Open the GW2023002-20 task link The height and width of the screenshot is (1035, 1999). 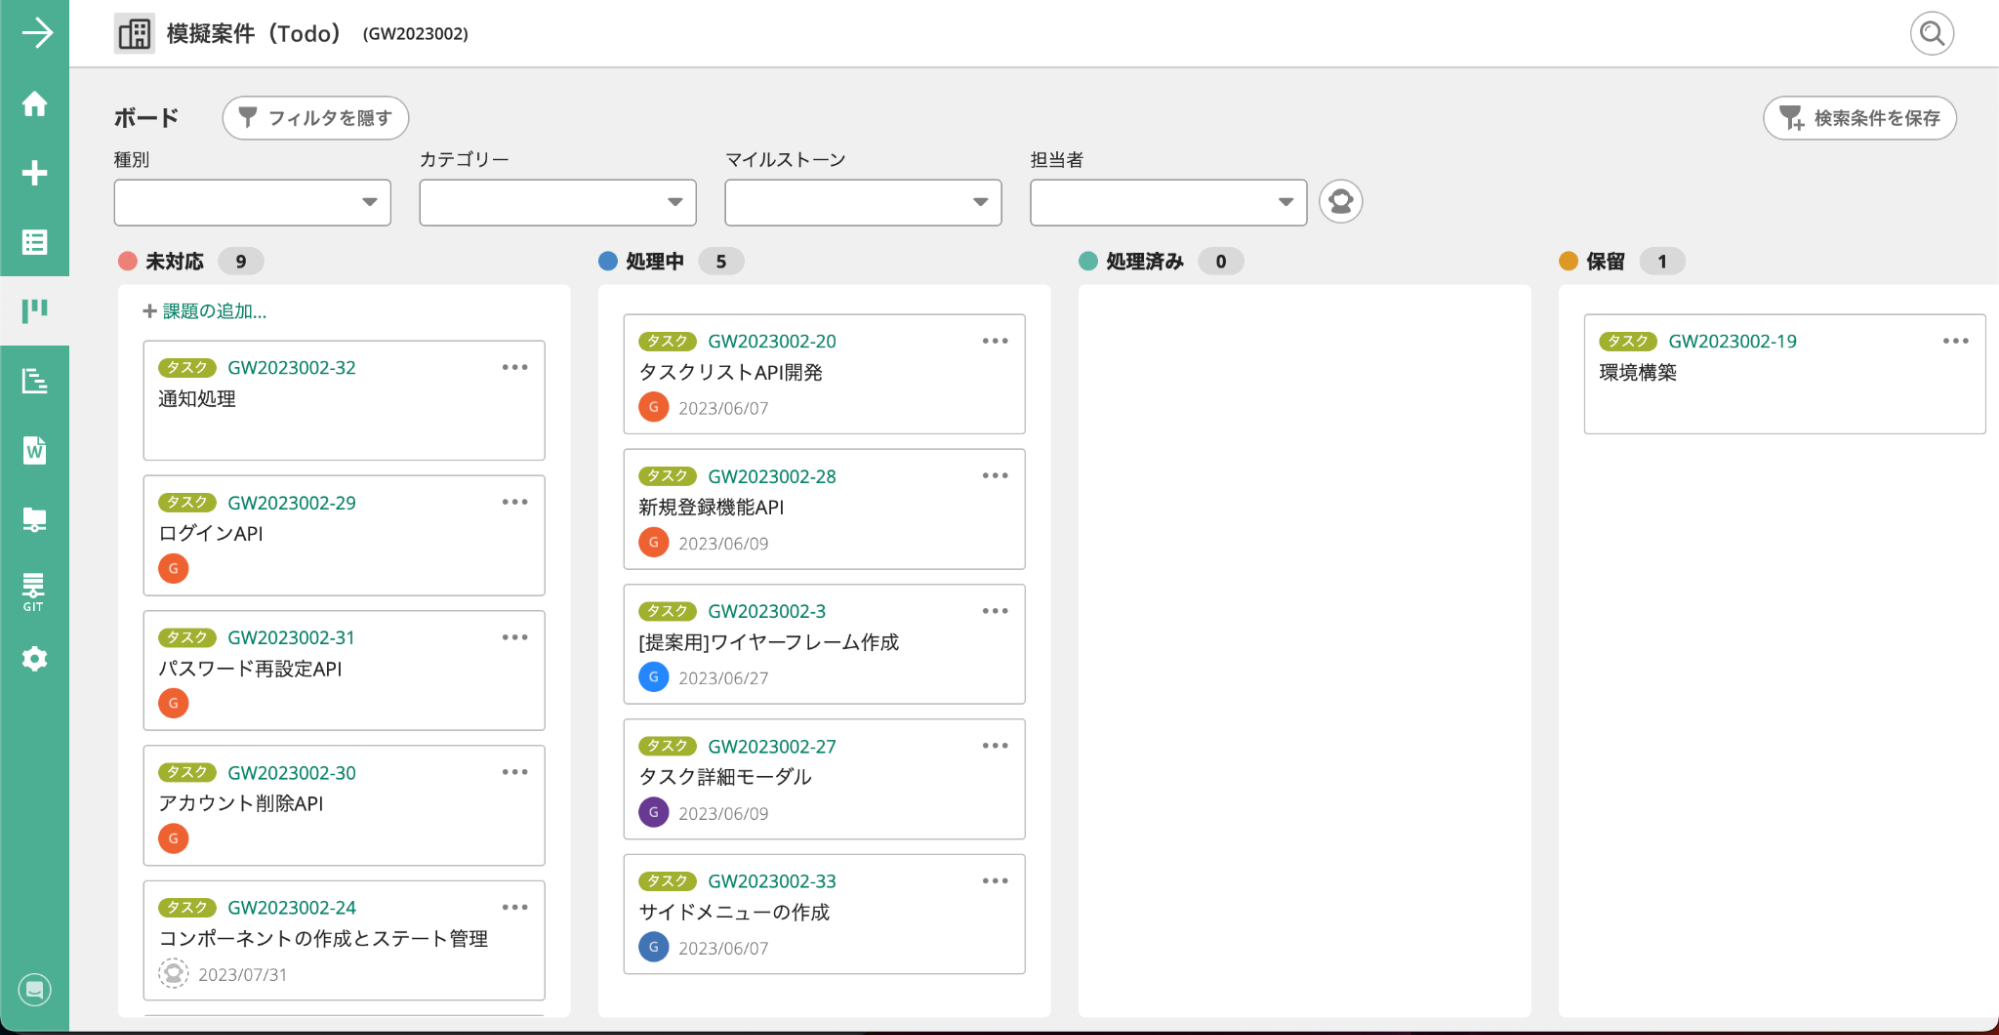tap(771, 341)
